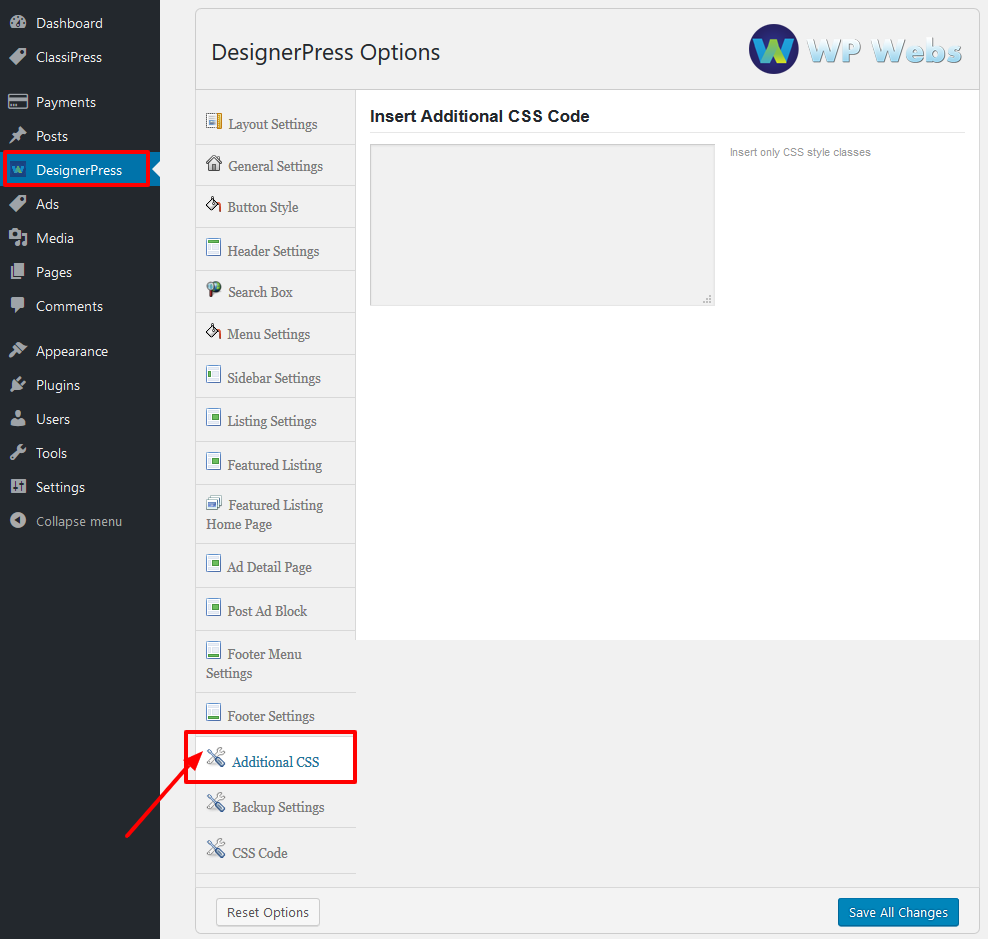Click the Backup Settings tools icon
This screenshot has height=939, width=988.
click(216, 803)
